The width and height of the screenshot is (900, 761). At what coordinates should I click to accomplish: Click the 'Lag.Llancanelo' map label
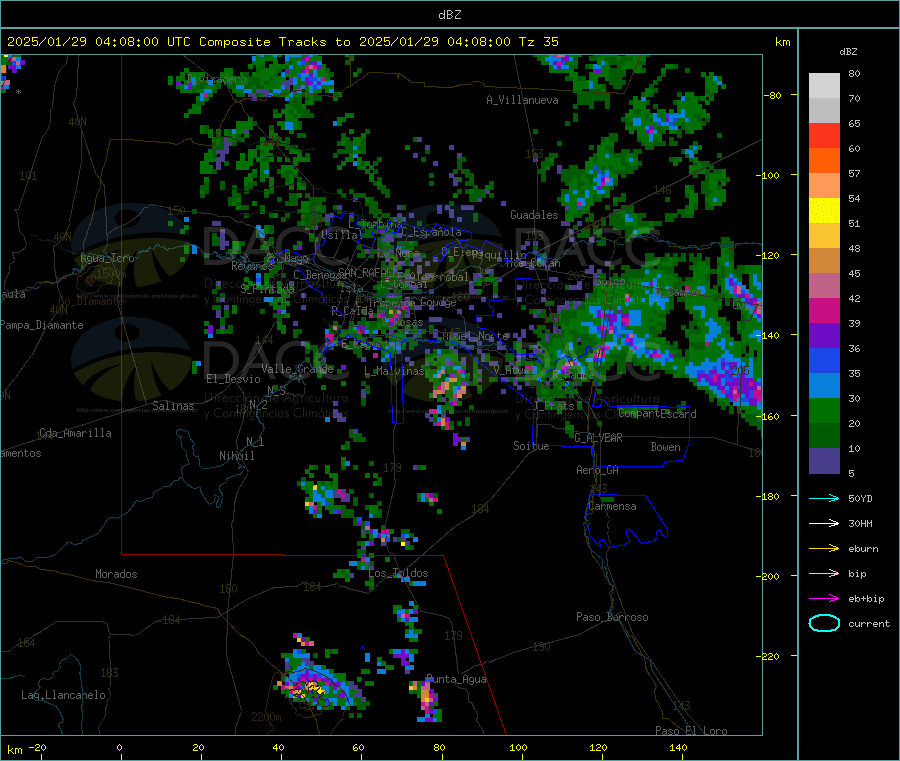63,695
